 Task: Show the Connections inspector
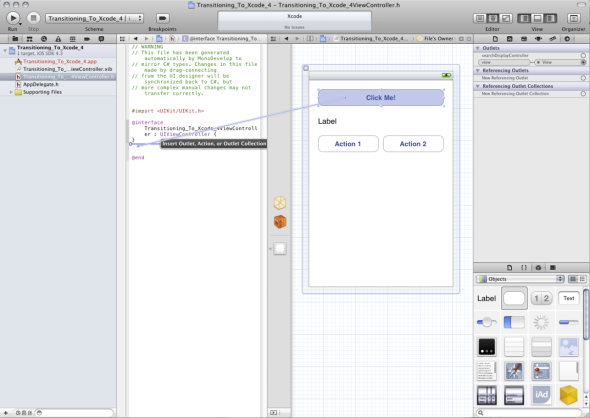click(567, 39)
